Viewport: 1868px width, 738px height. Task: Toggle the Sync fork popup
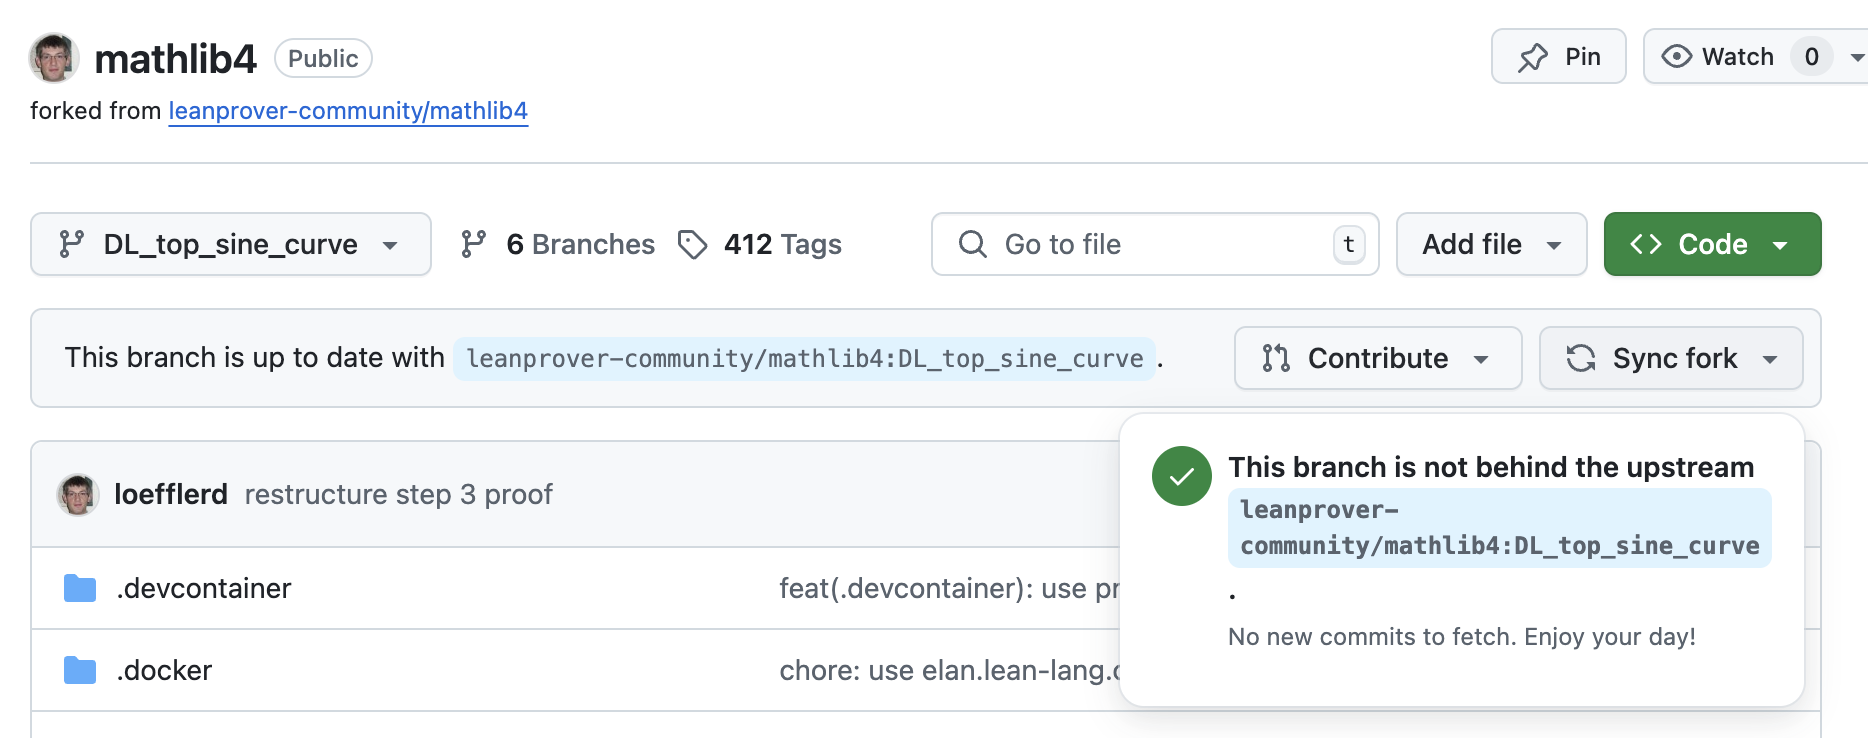click(1670, 358)
